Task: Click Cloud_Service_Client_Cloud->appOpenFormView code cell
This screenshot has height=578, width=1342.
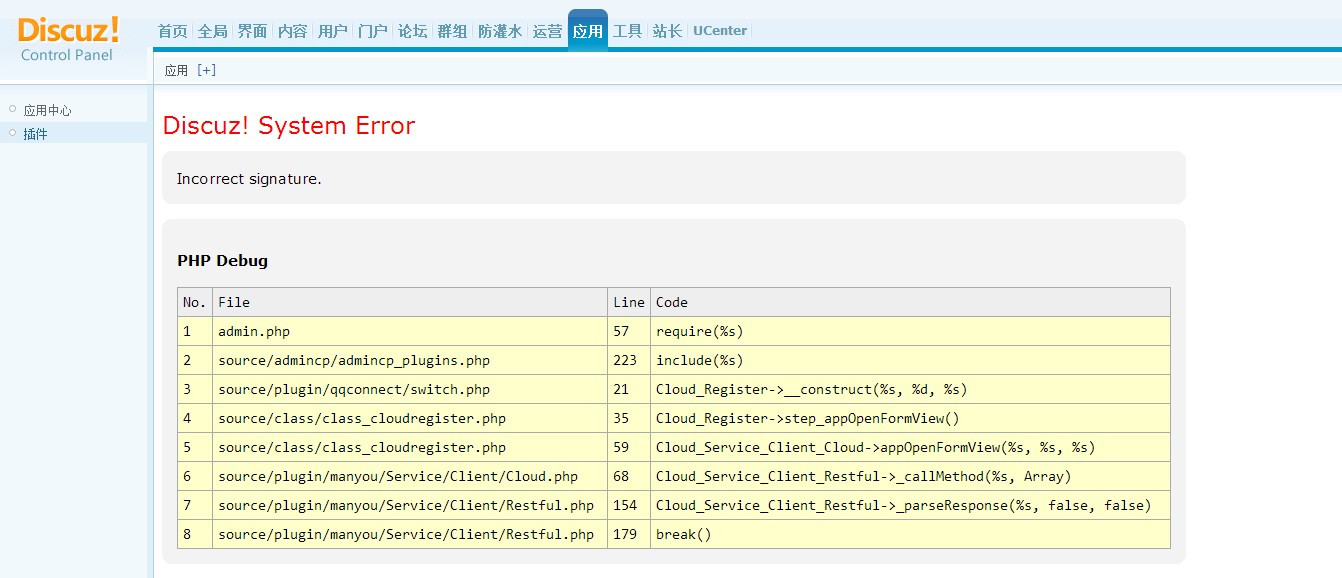Action: point(910,447)
